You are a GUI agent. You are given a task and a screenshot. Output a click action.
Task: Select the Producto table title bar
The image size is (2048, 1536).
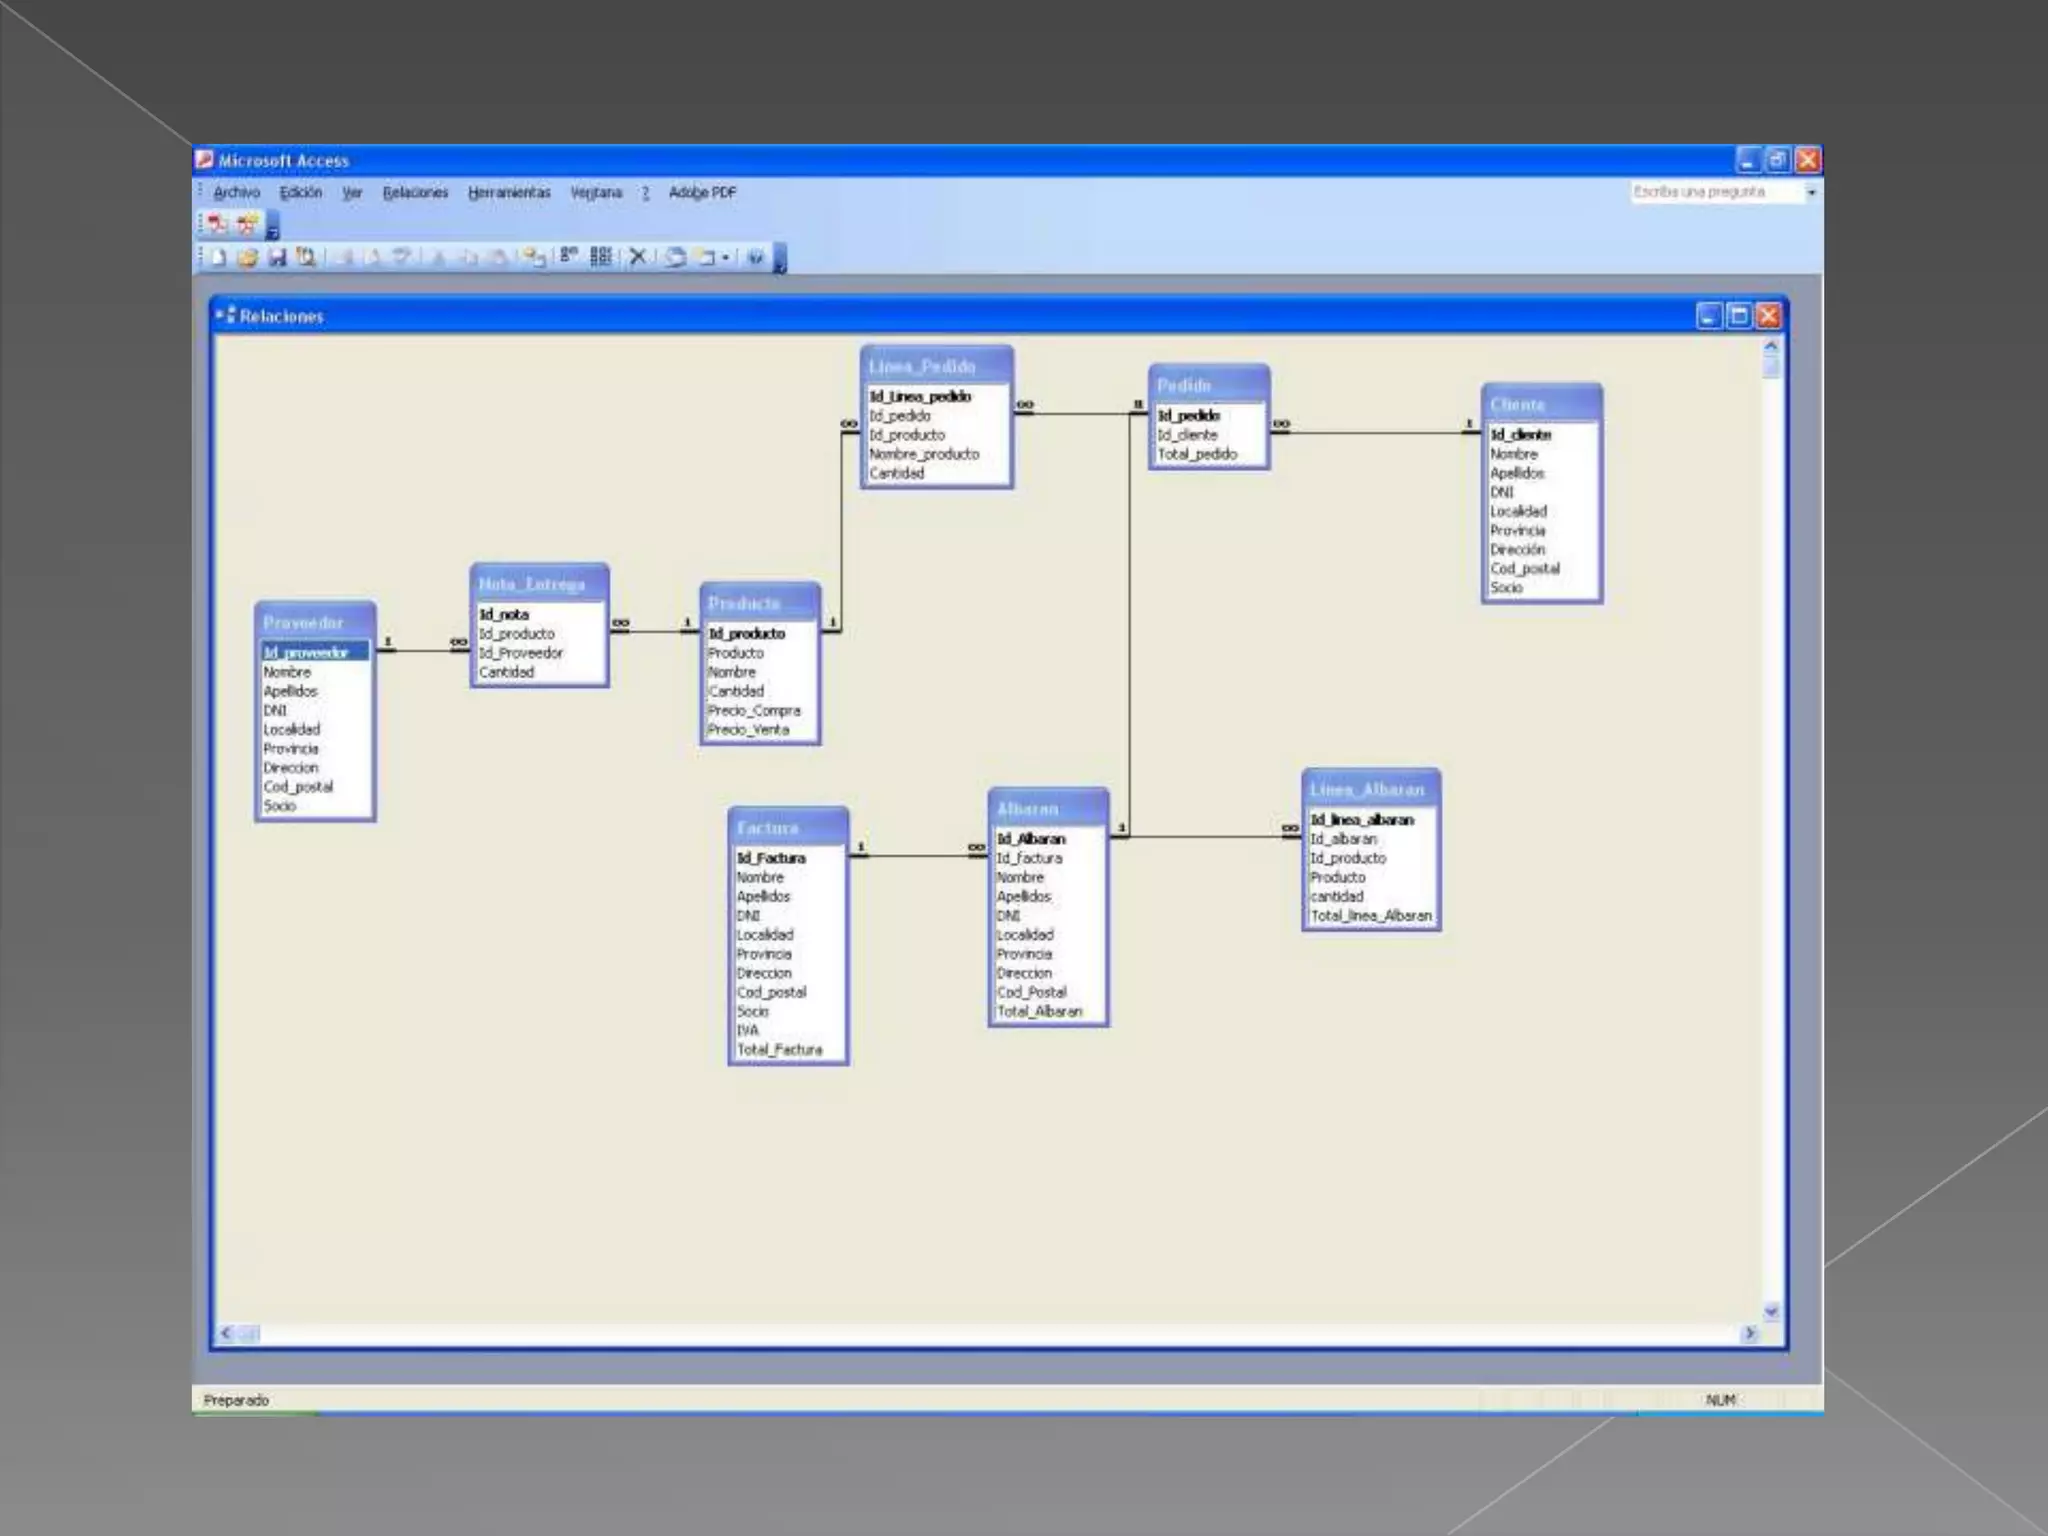[x=760, y=603]
